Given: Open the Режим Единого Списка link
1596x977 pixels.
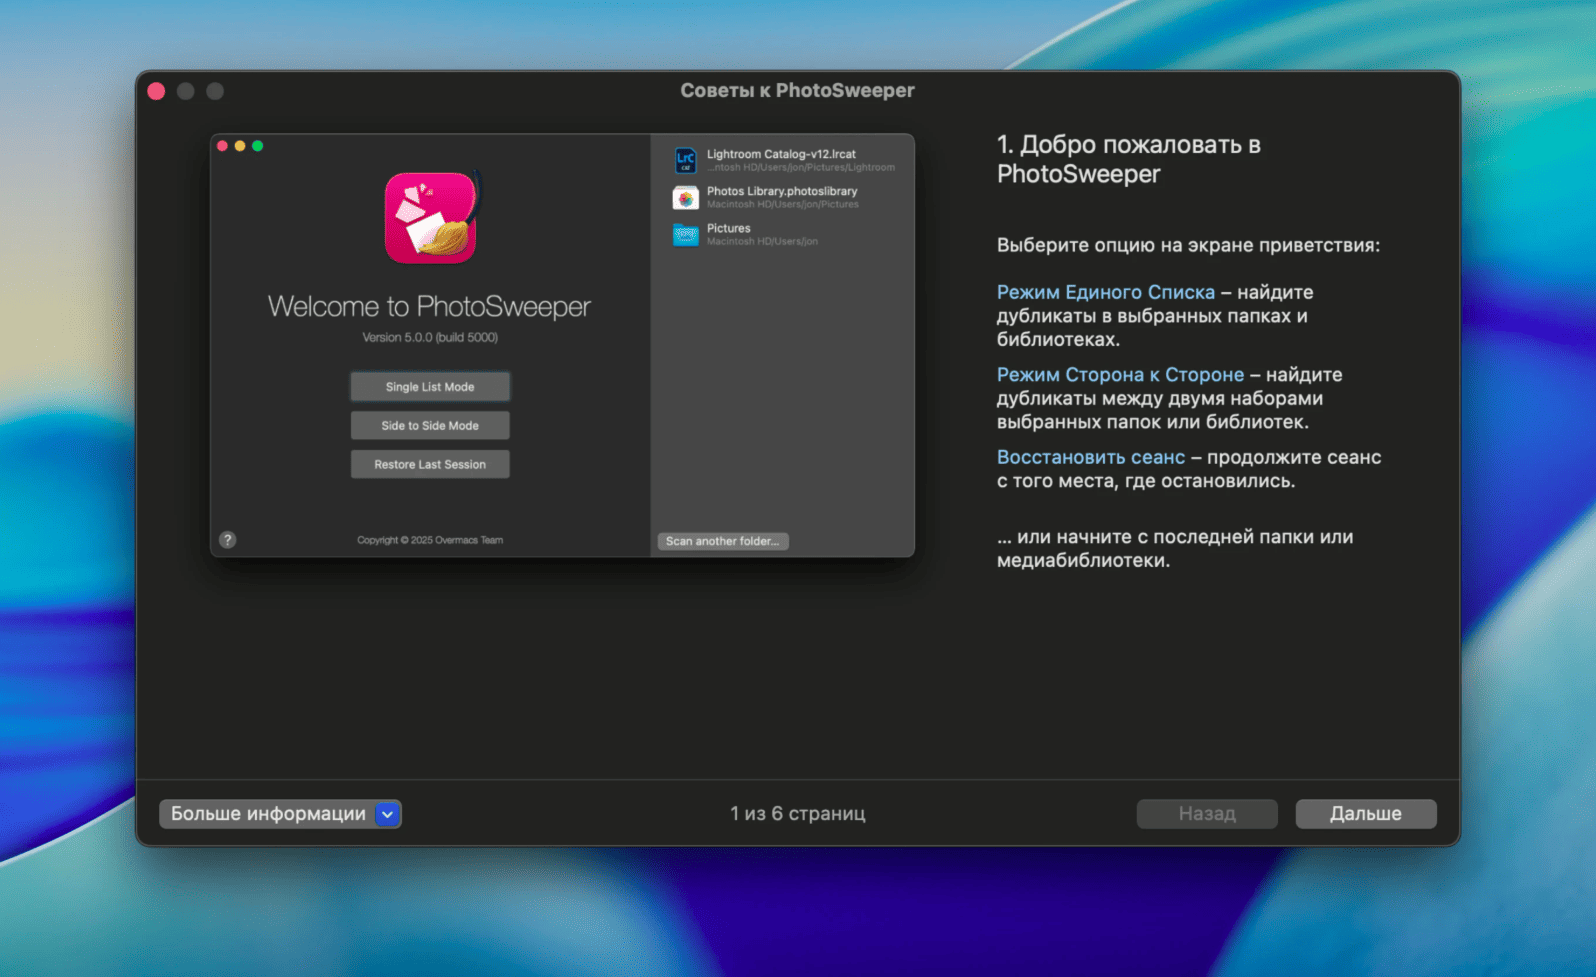Looking at the screenshot, I should click(x=1106, y=292).
